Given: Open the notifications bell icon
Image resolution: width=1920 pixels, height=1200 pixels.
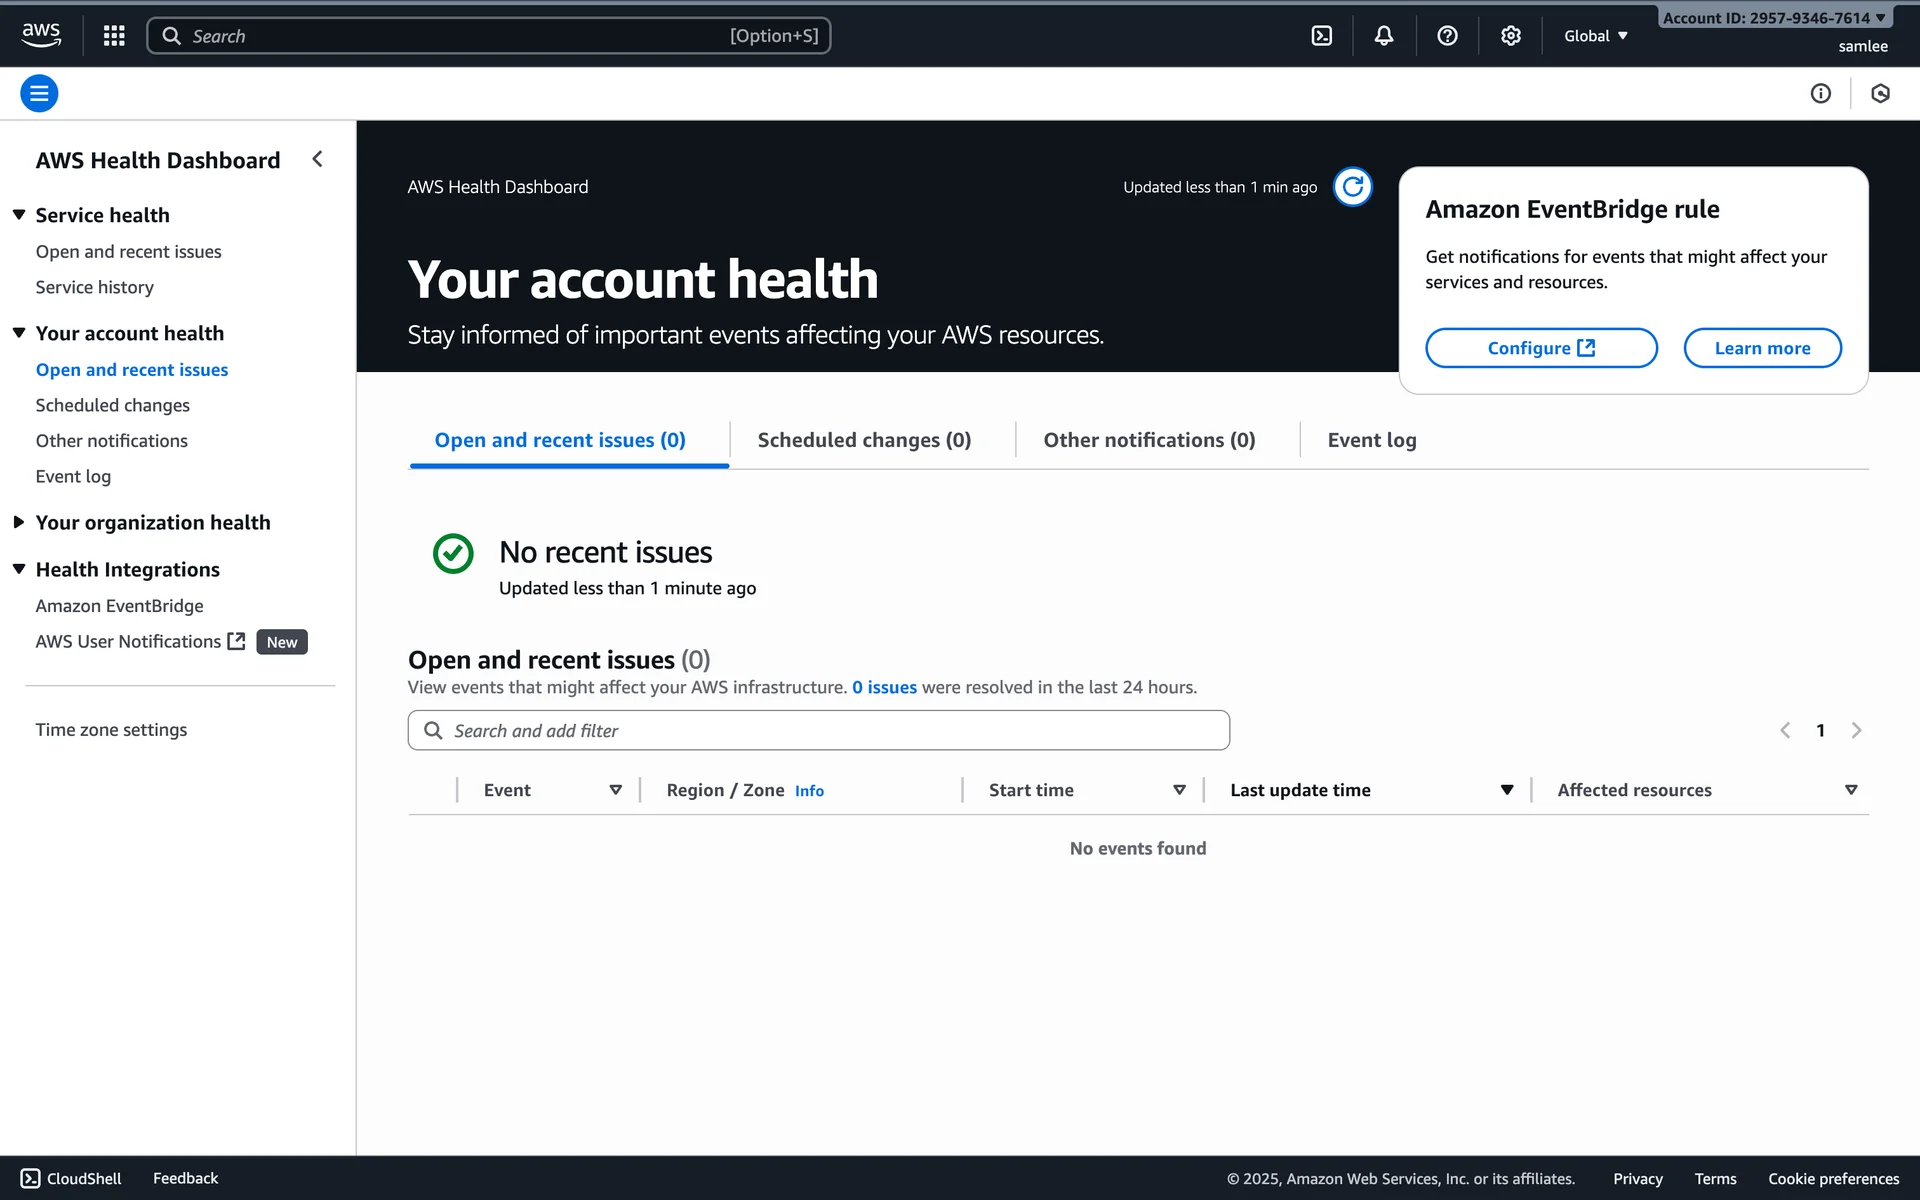Looking at the screenshot, I should tap(1383, 36).
